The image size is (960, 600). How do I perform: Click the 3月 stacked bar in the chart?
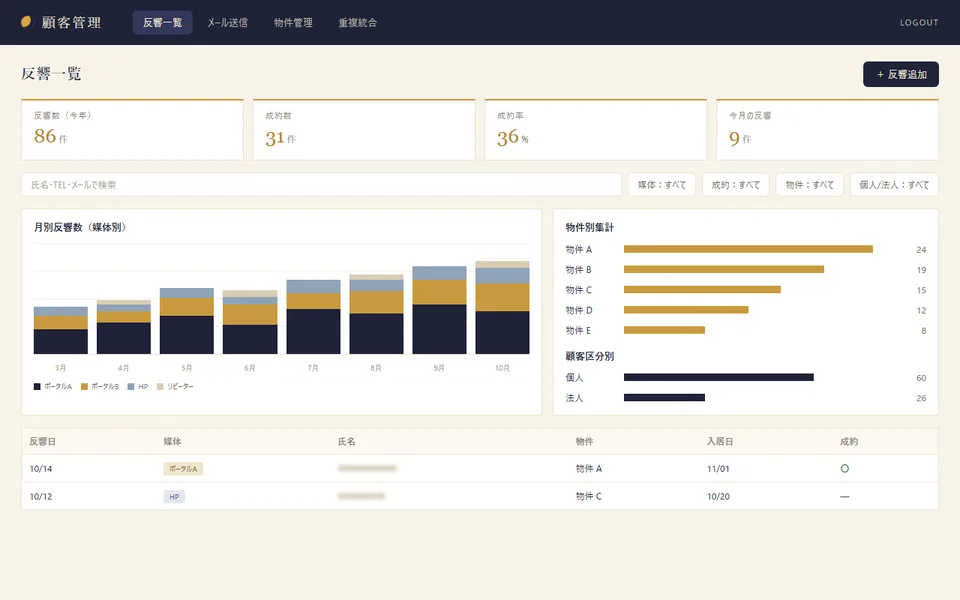(x=61, y=330)
